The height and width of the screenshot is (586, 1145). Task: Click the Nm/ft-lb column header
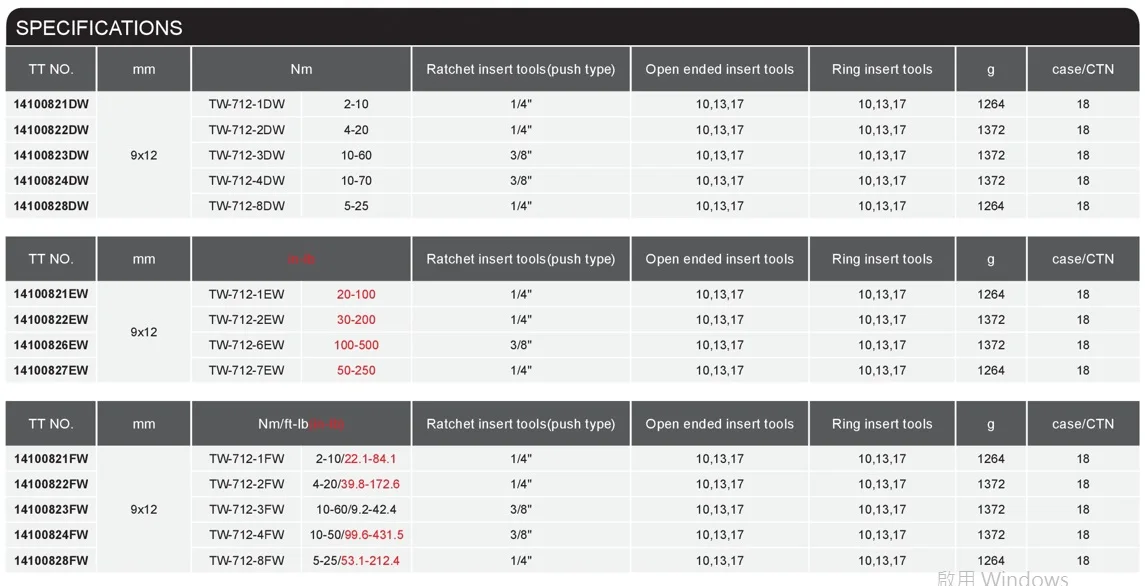(x=300, y=424)
